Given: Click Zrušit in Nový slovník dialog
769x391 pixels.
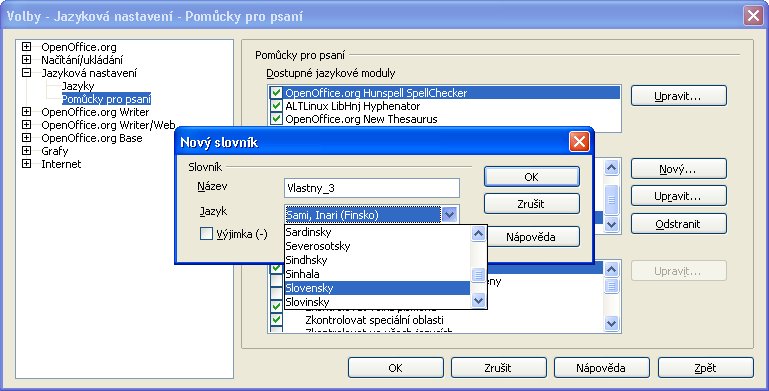Looking at the screenshot, I should [x=532, y=204].
